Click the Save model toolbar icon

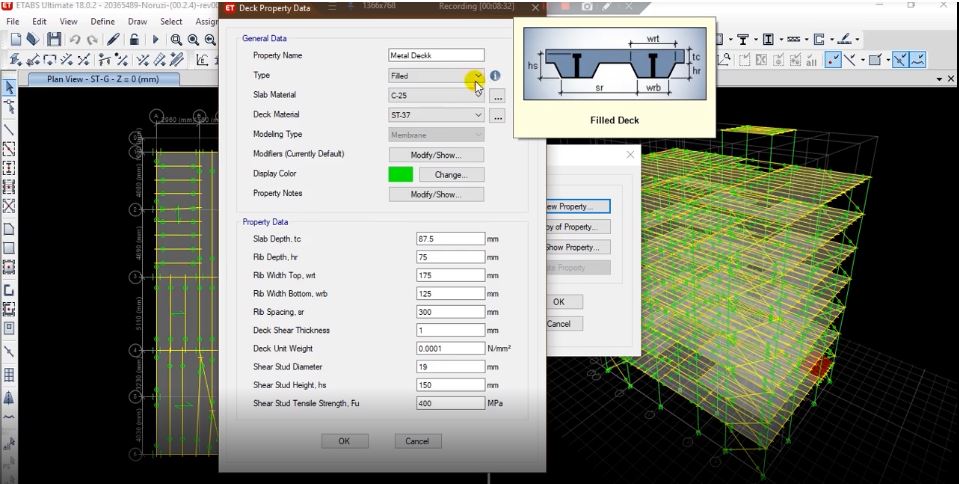coord(54,40)
